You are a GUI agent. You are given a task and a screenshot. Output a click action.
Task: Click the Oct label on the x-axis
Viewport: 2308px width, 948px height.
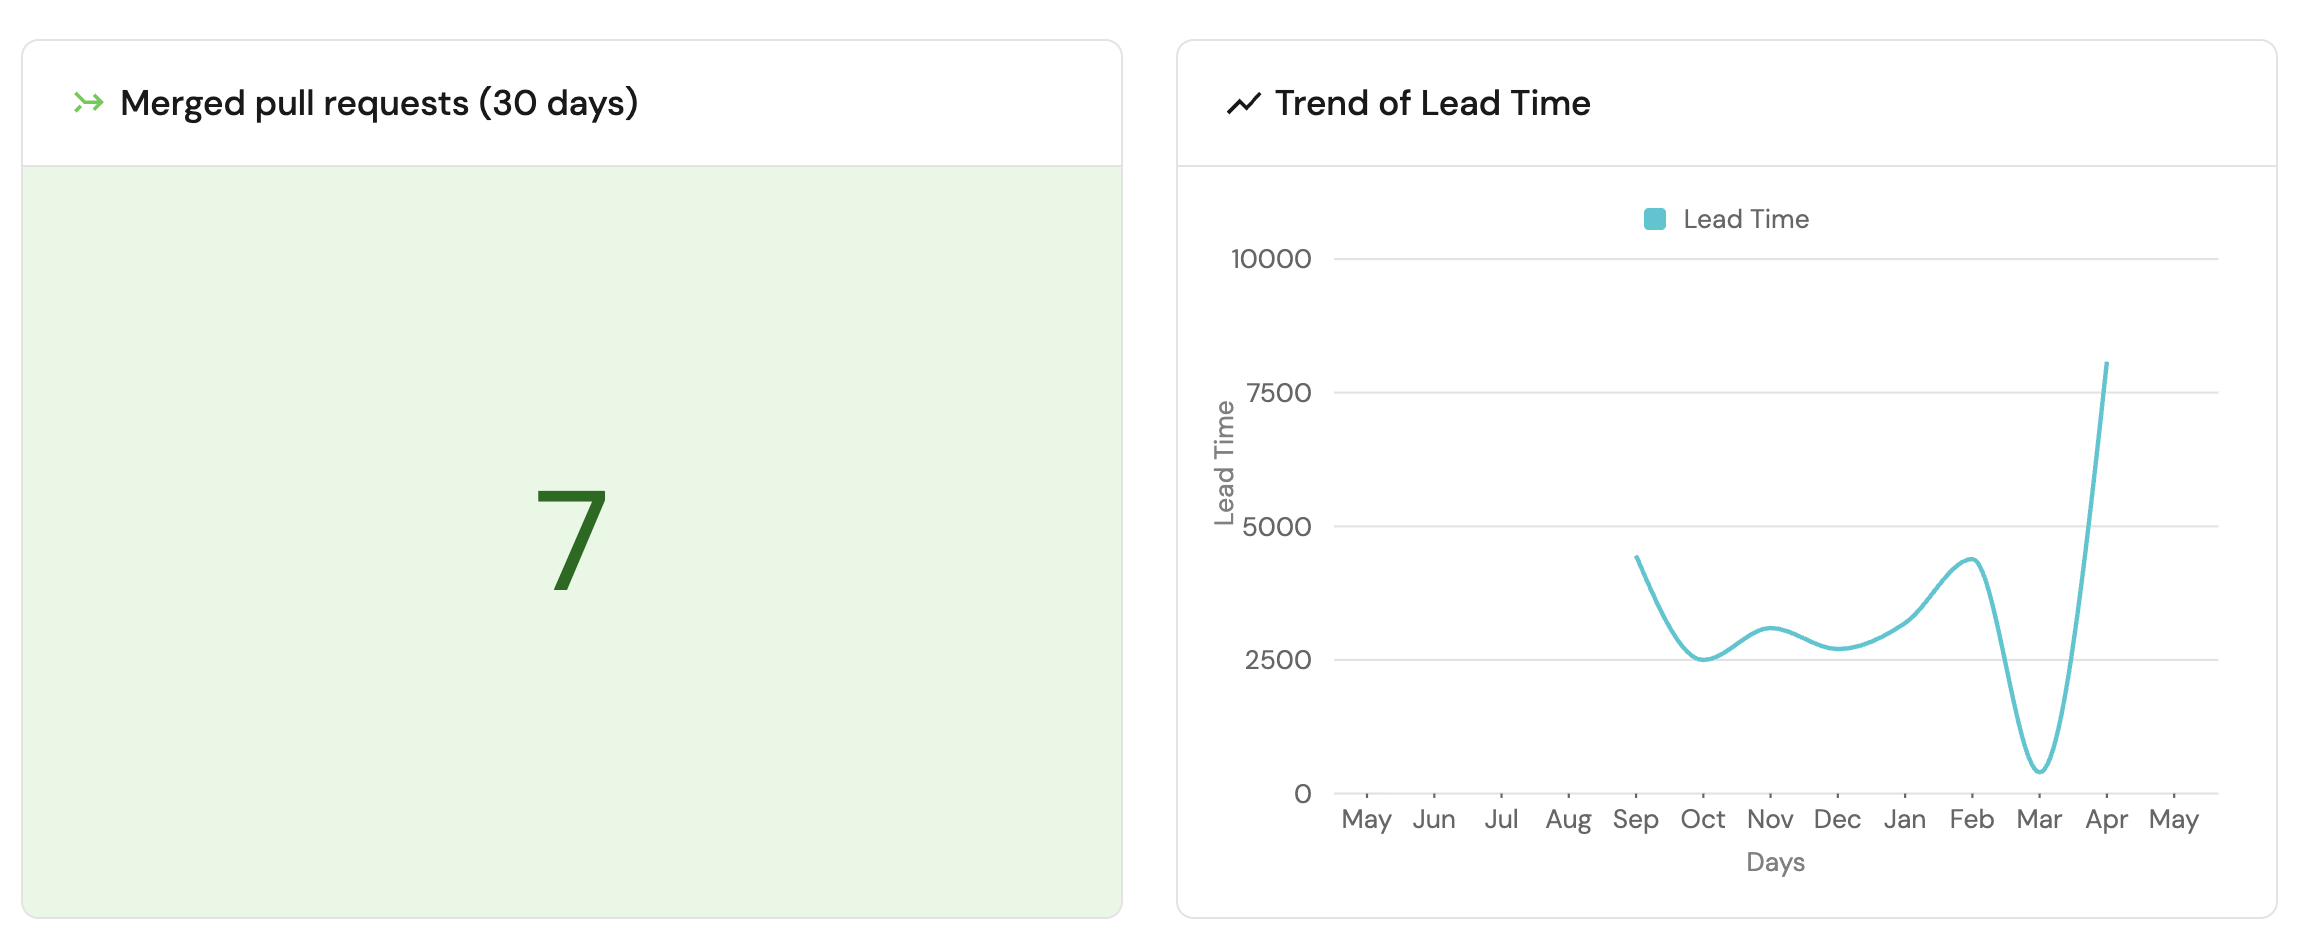pyautogui.click(x=1702, y=820)
